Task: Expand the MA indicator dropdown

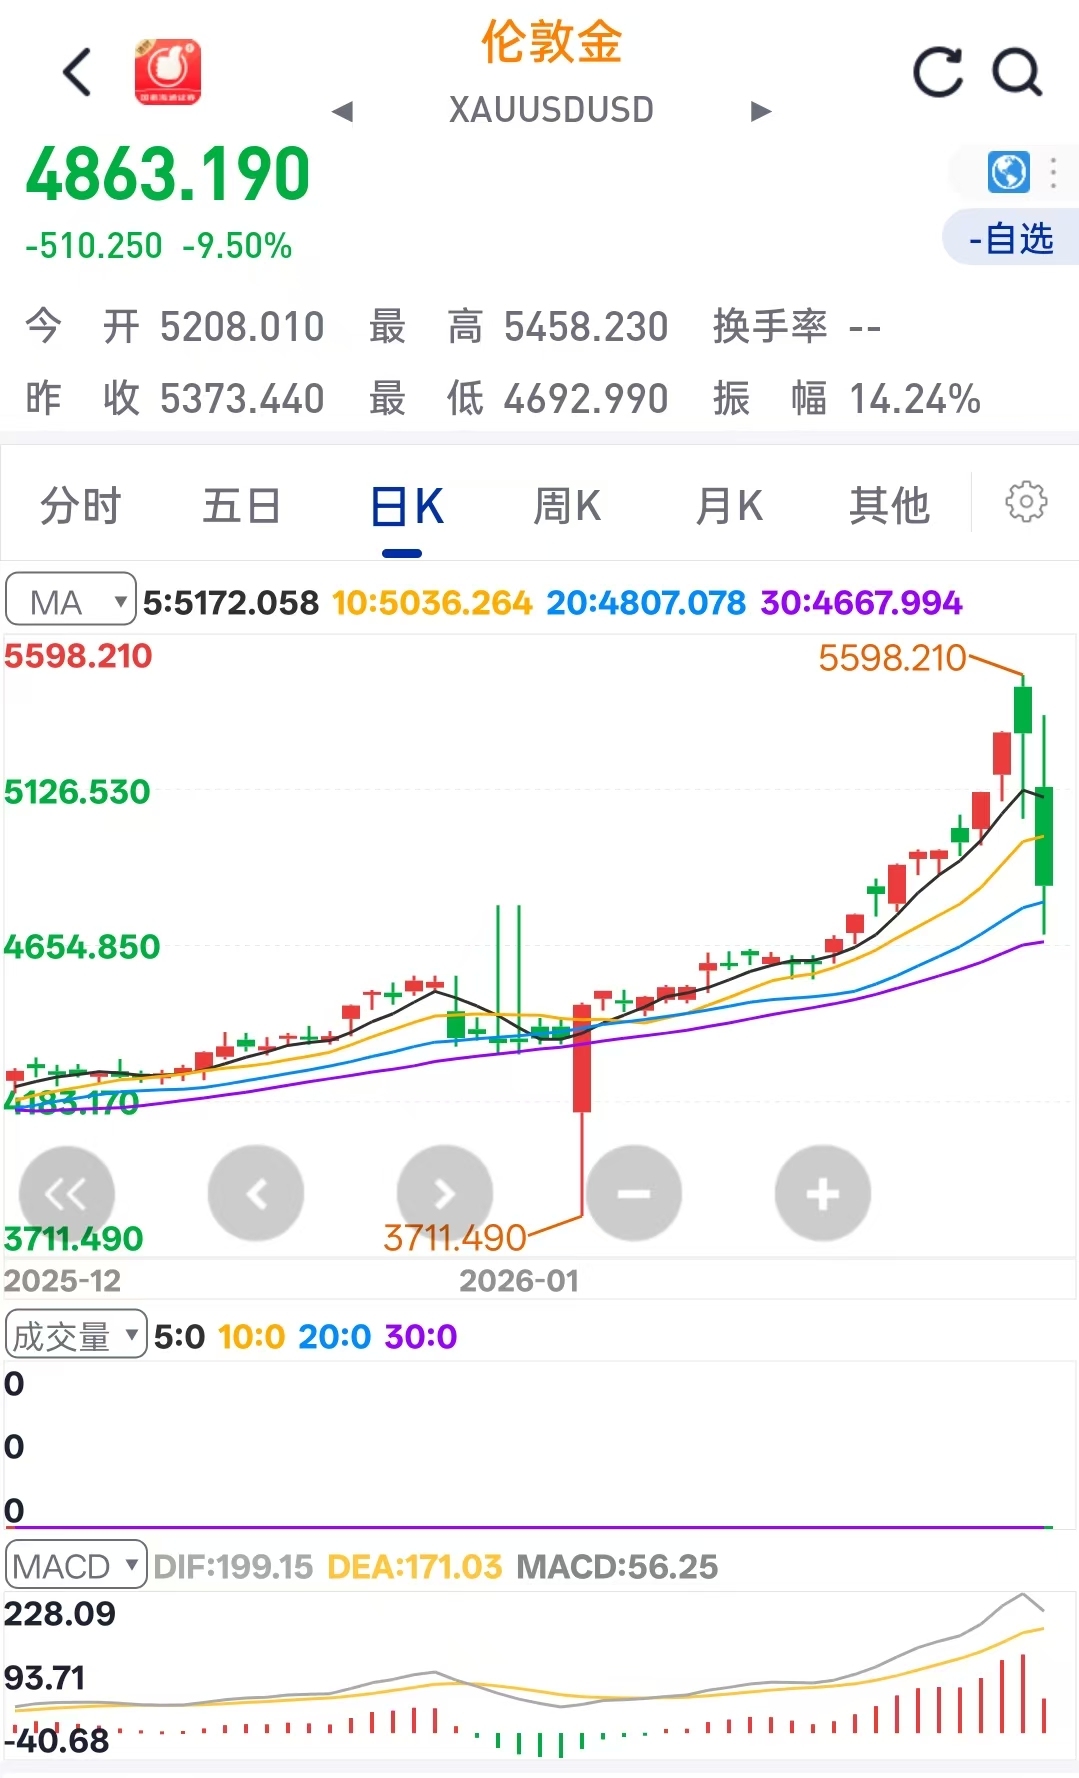Action: click(71, 602)
